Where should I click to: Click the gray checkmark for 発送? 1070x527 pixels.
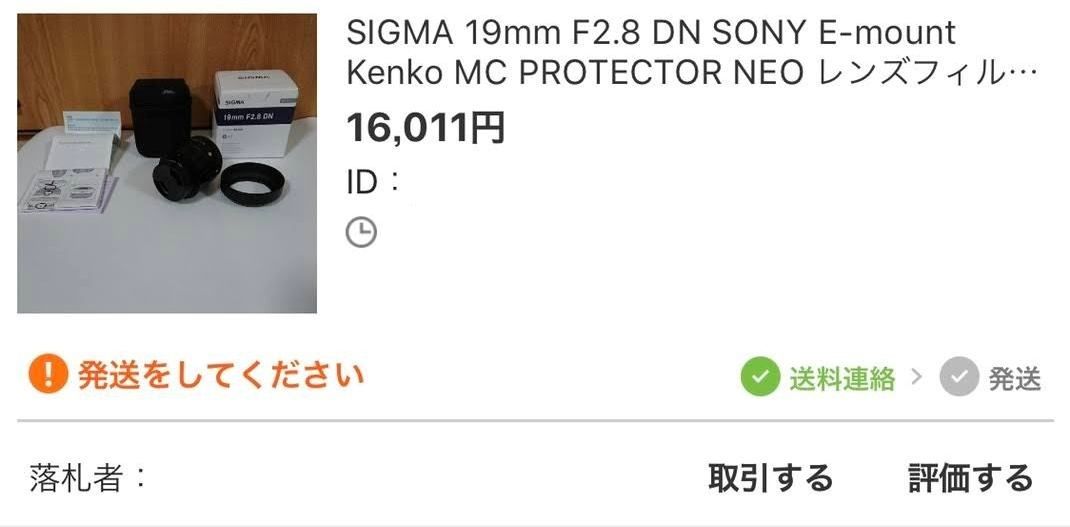point(959,377)
